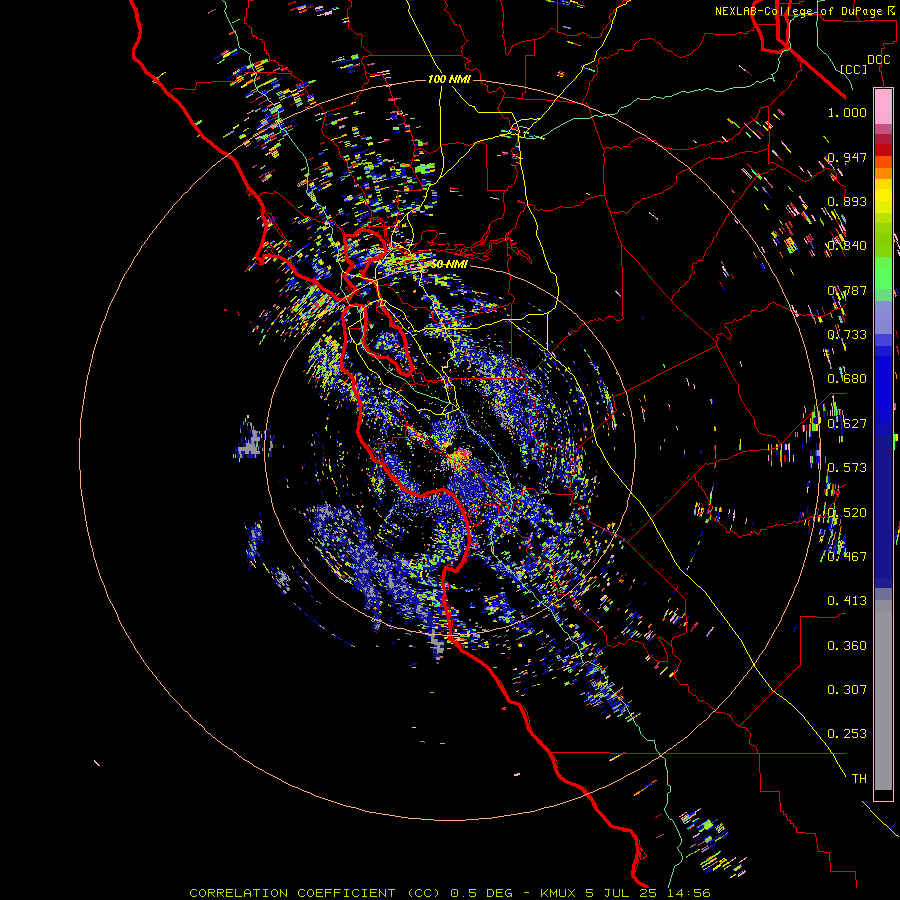Click the KMUX station identifier in caption
Image resolution: width=900 pixels, height=900 pixels.
[558, 893]
